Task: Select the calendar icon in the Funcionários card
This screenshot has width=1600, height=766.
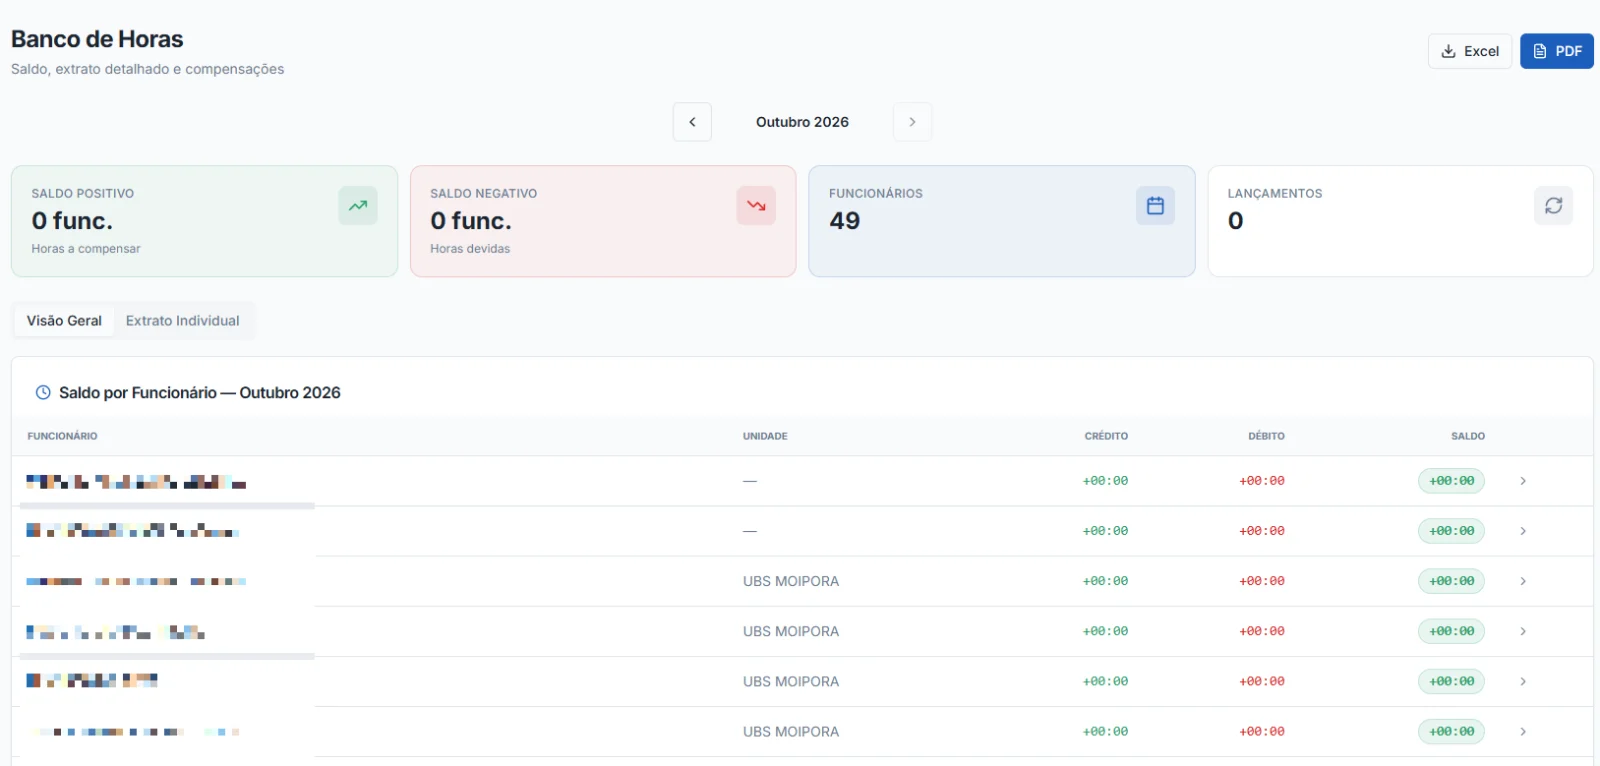Action: (x=1155, y=206)
